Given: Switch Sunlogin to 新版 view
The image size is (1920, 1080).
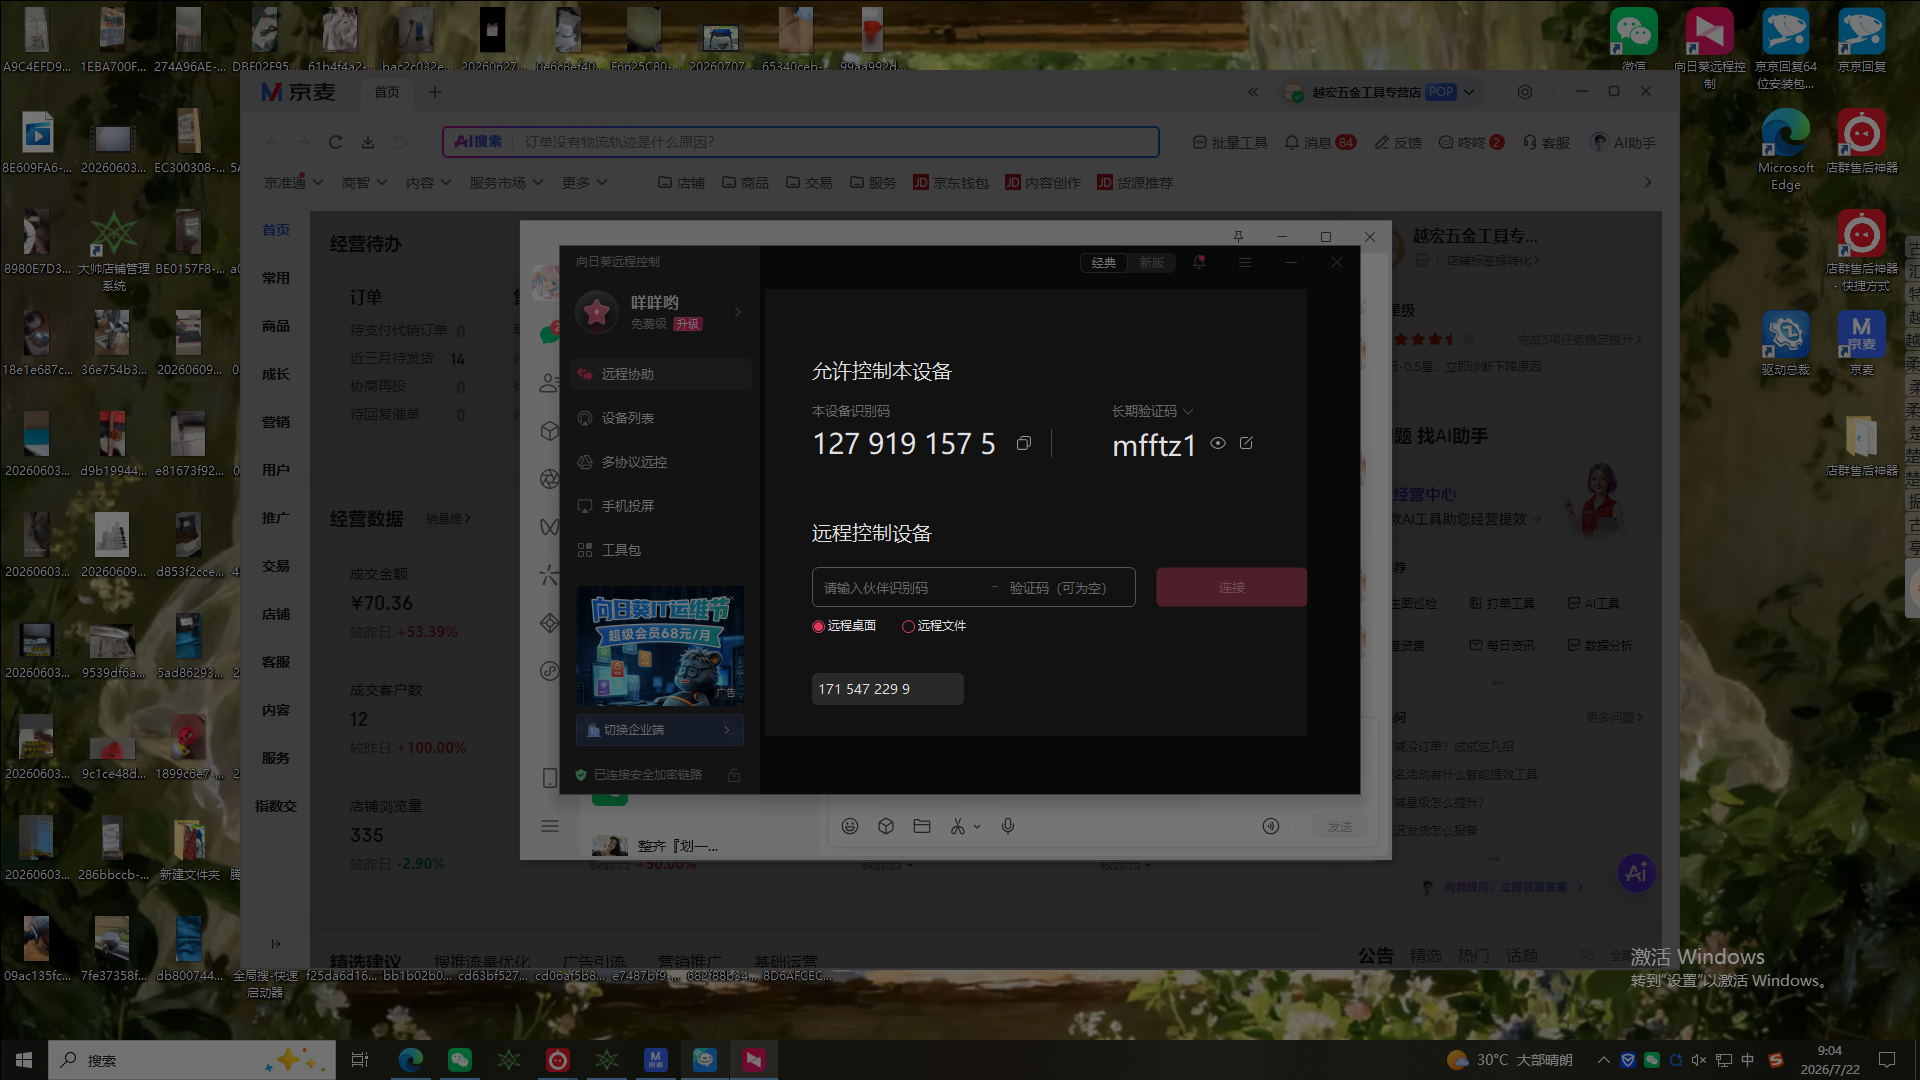Looking at the screenshot, I should [1151, 263].
